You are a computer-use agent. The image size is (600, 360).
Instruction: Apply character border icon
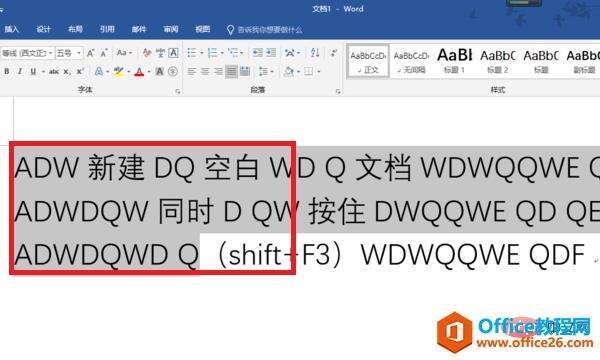click(x=173, y=53)
